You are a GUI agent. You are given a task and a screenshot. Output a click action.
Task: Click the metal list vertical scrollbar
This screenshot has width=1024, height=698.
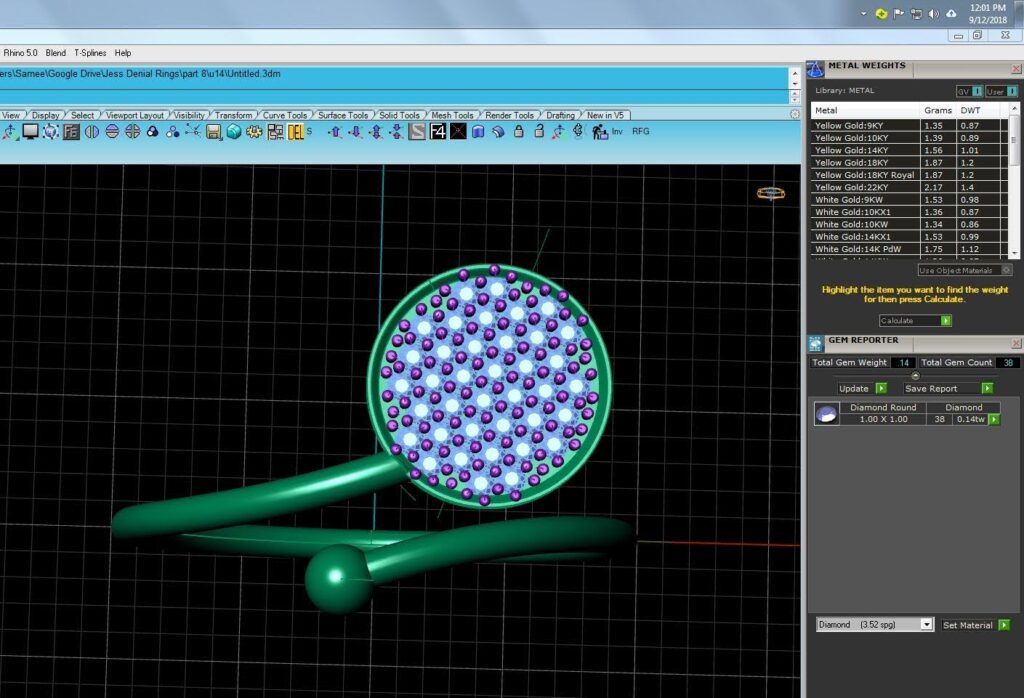pos(1014,180)
